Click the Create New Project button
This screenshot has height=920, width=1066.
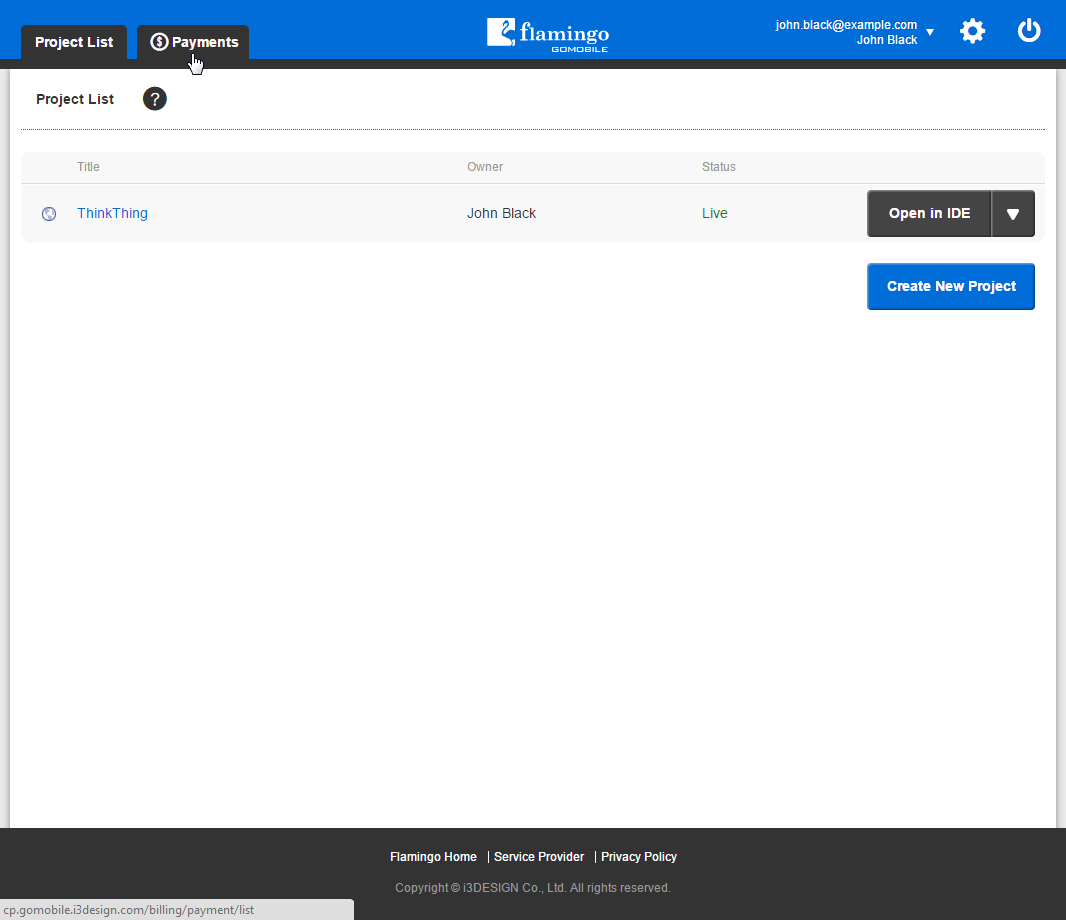click(950, 286)
